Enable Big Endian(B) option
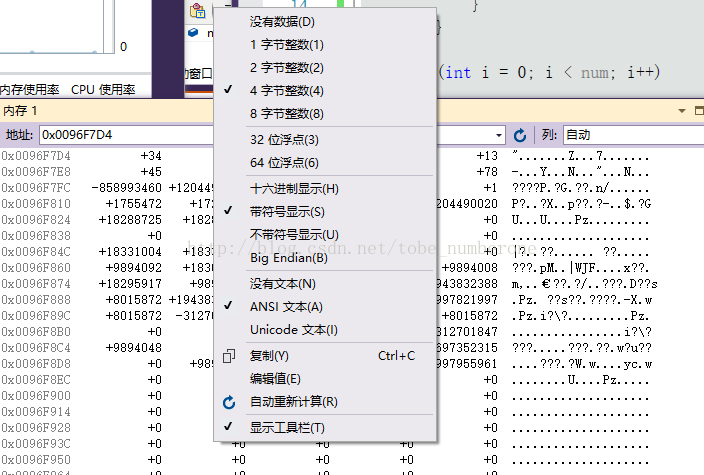704x475 pixels. (x=323, y=258)
